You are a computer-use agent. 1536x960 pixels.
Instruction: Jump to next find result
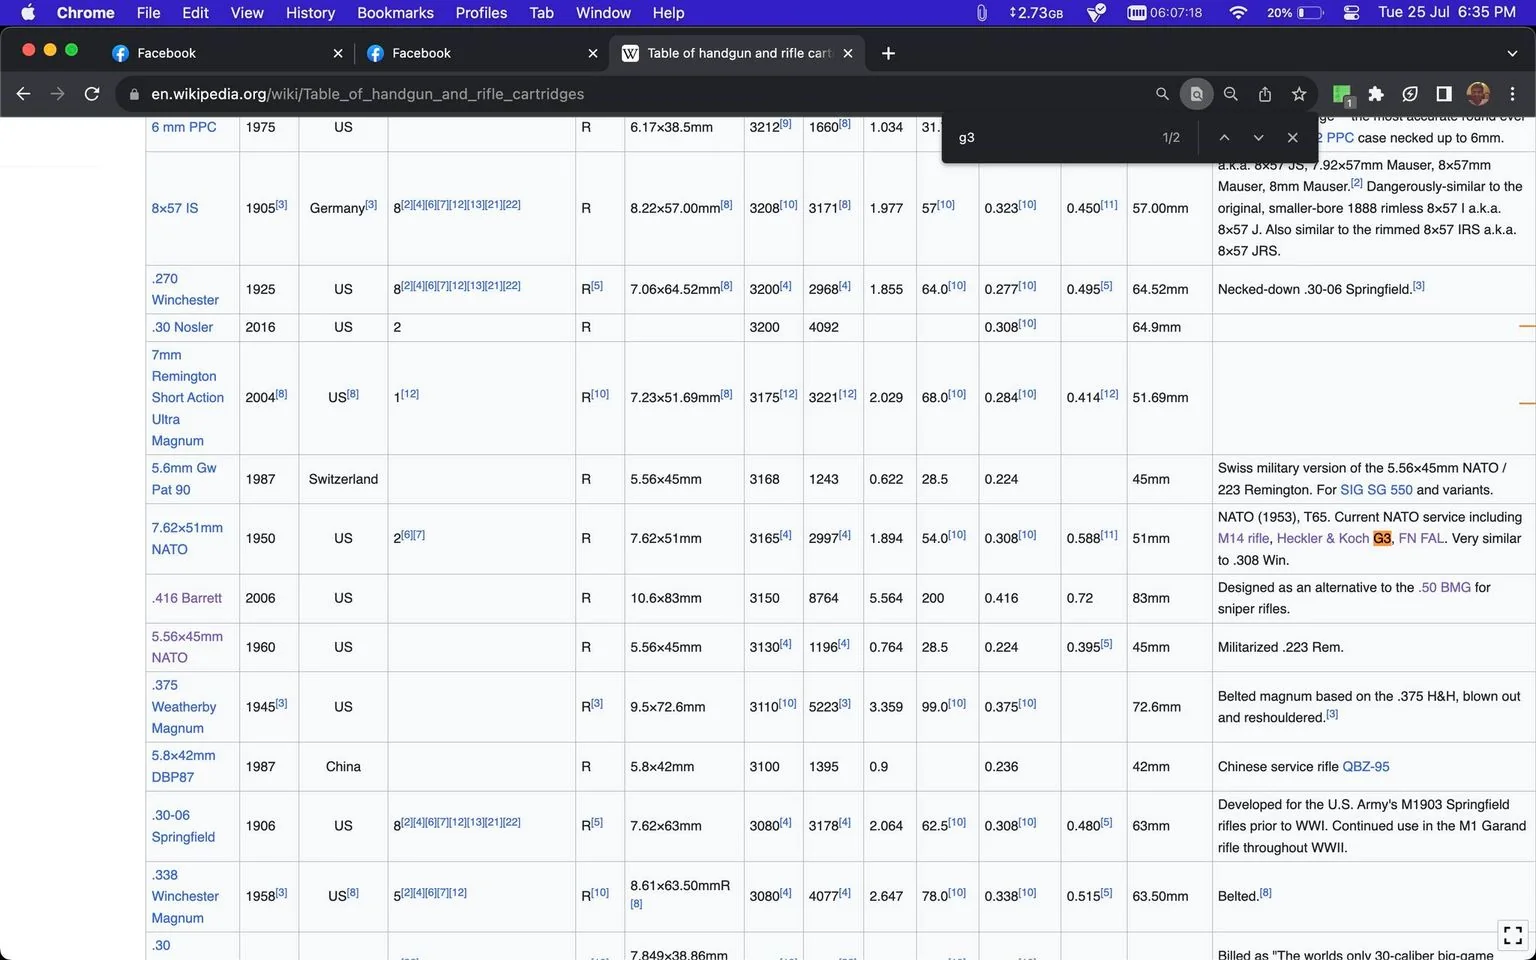pyautogui.click(x=1258, y=138)
